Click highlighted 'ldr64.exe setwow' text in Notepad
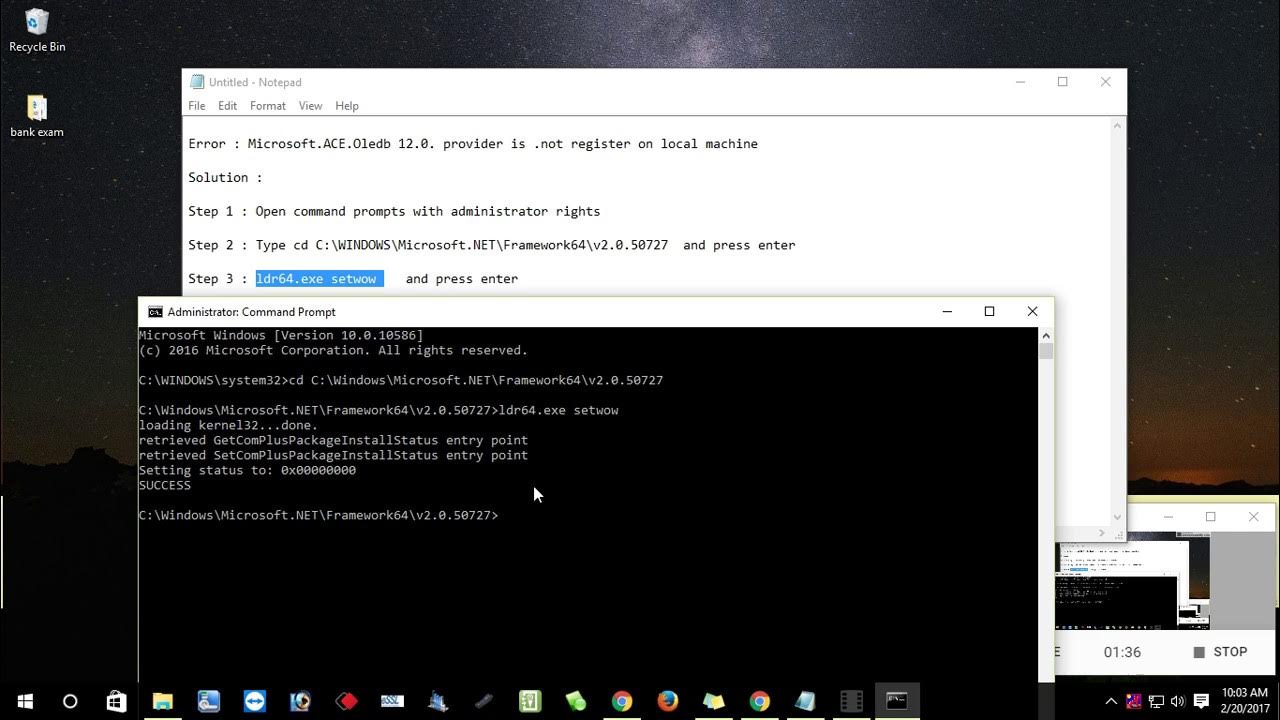 [x=319, y=279]
